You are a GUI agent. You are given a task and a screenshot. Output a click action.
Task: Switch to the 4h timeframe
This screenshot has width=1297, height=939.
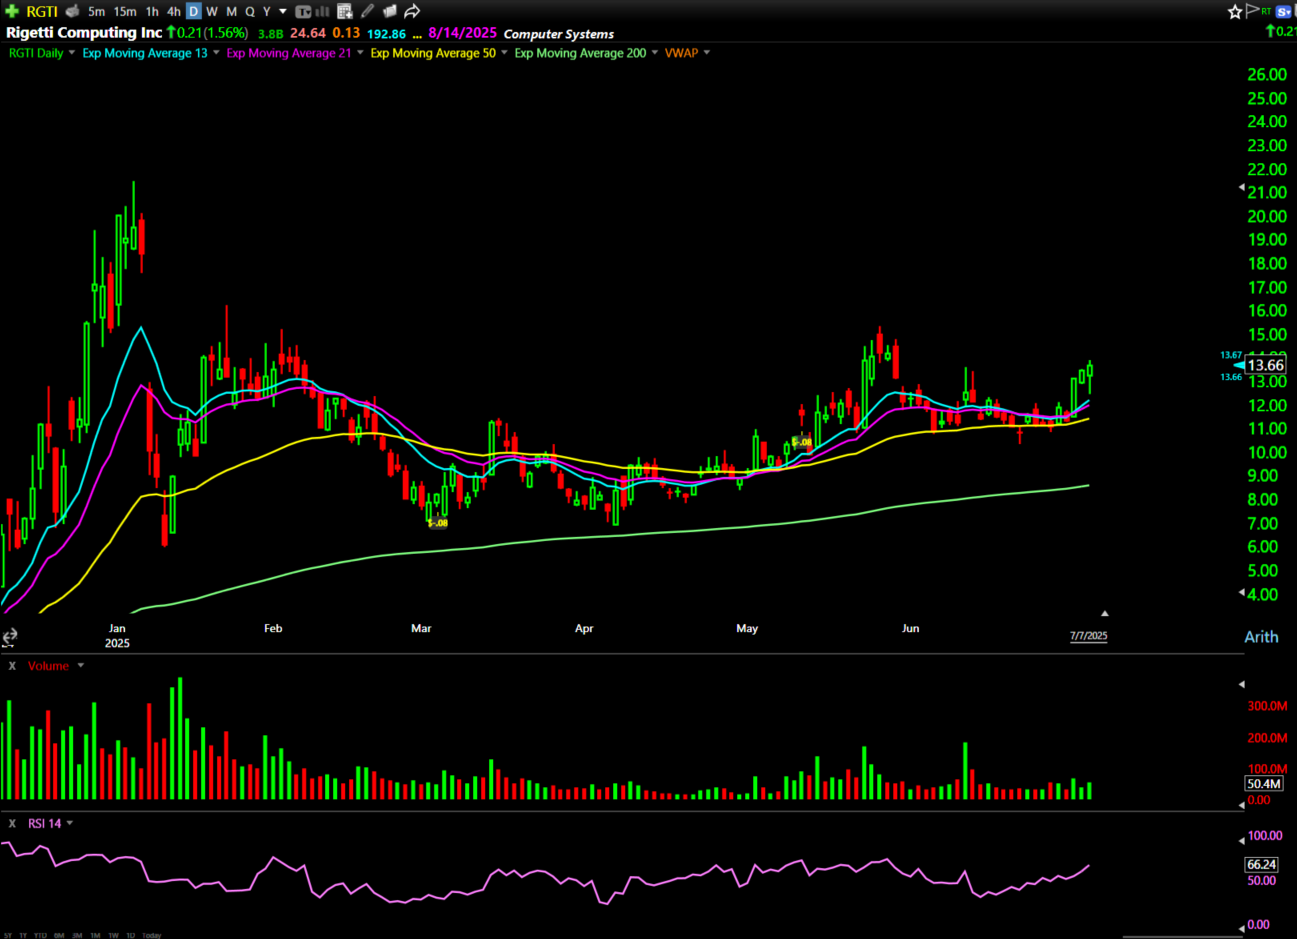pyautogui.click(x=174, y=11)
